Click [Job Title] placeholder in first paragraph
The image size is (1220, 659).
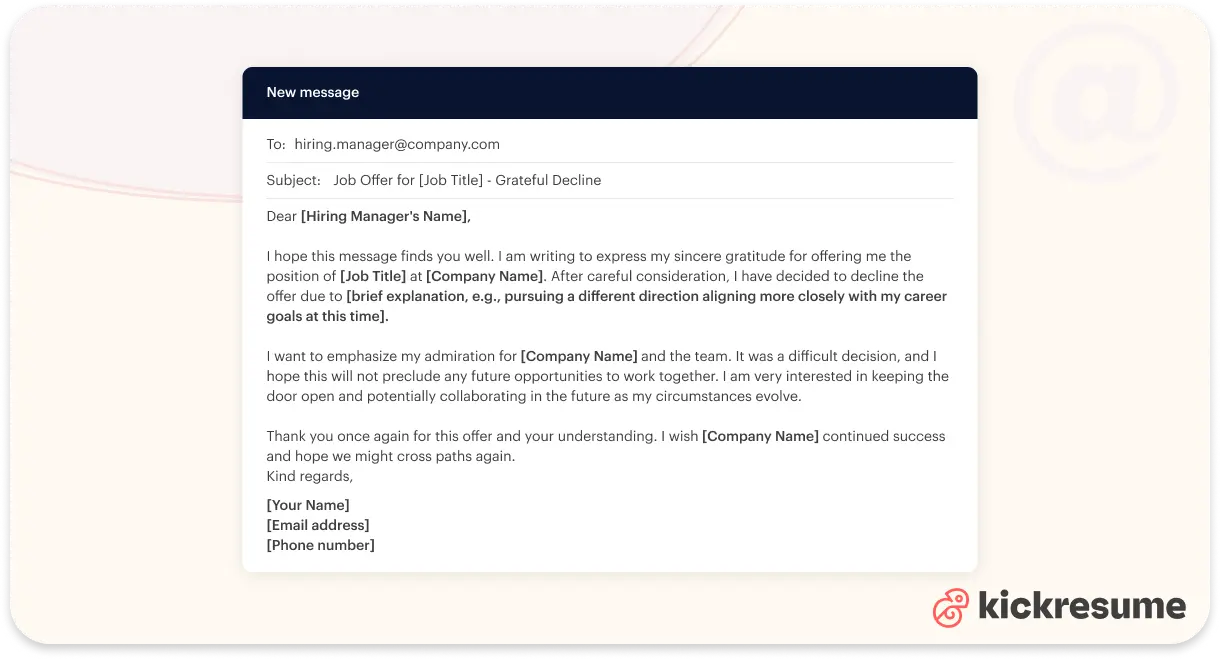[x=372, y=276]
